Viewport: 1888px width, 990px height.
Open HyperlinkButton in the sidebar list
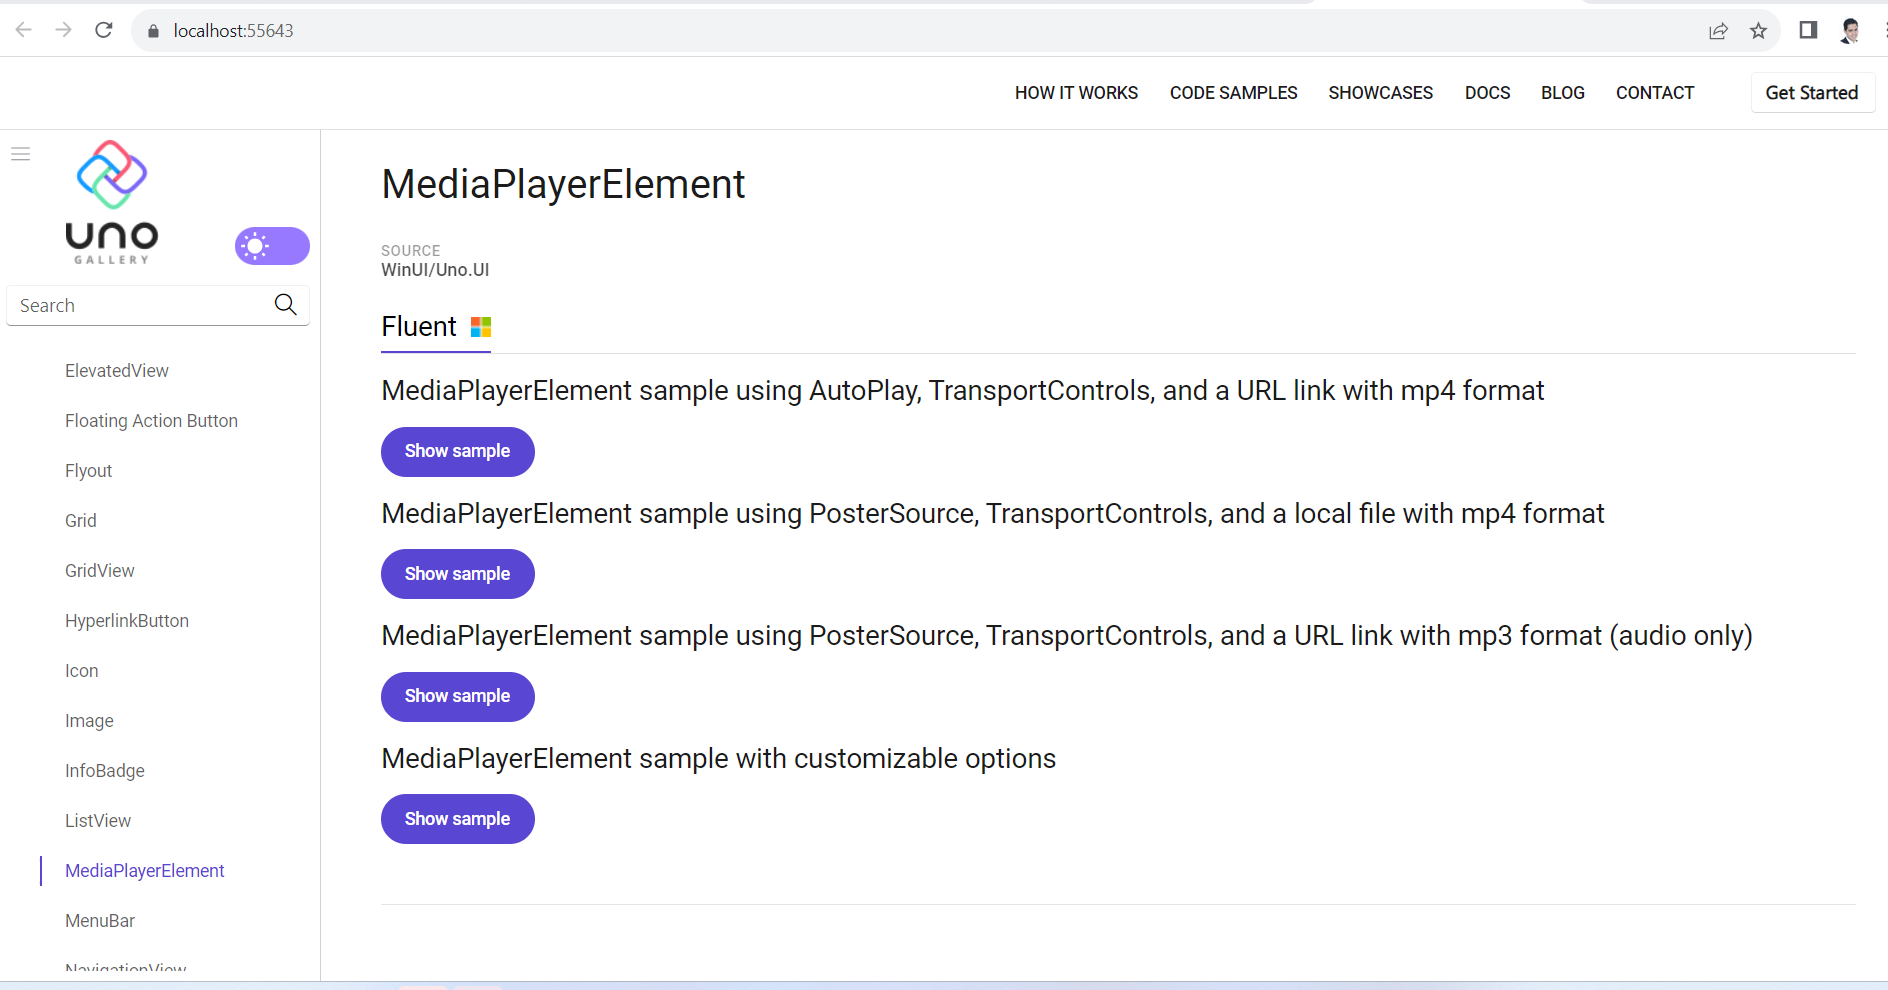pyautogui.click(x=127, y=621)
